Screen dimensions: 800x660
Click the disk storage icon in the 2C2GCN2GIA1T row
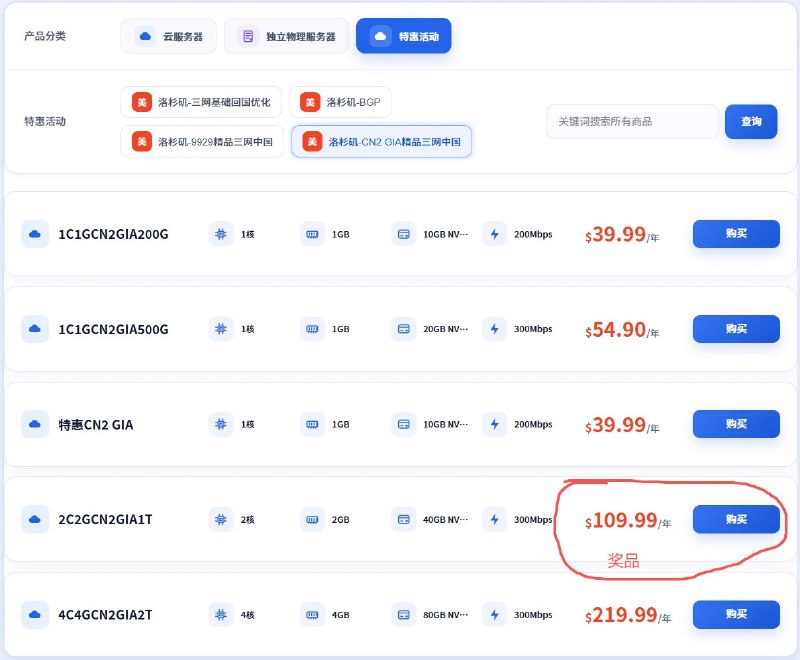pyautogui.click(x=404, y=519)
